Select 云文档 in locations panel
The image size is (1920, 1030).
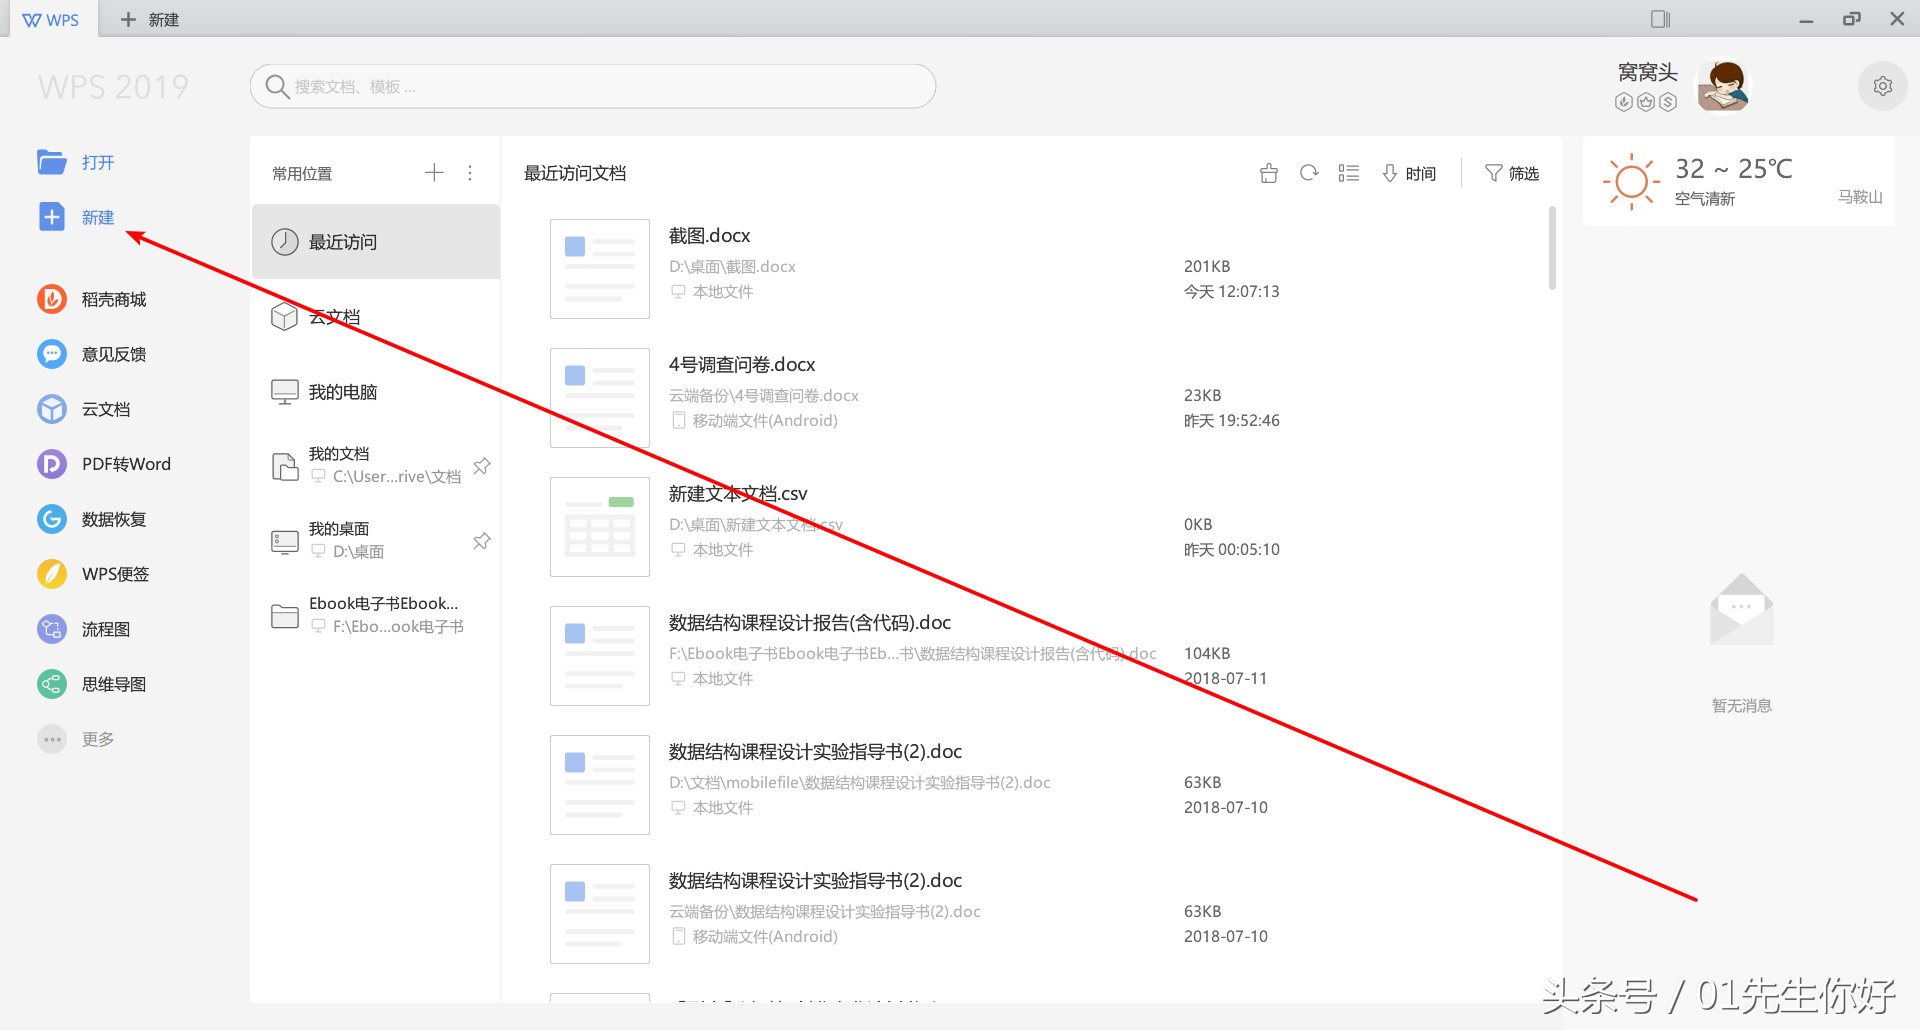pyautogui.click(x=376, y=317)
